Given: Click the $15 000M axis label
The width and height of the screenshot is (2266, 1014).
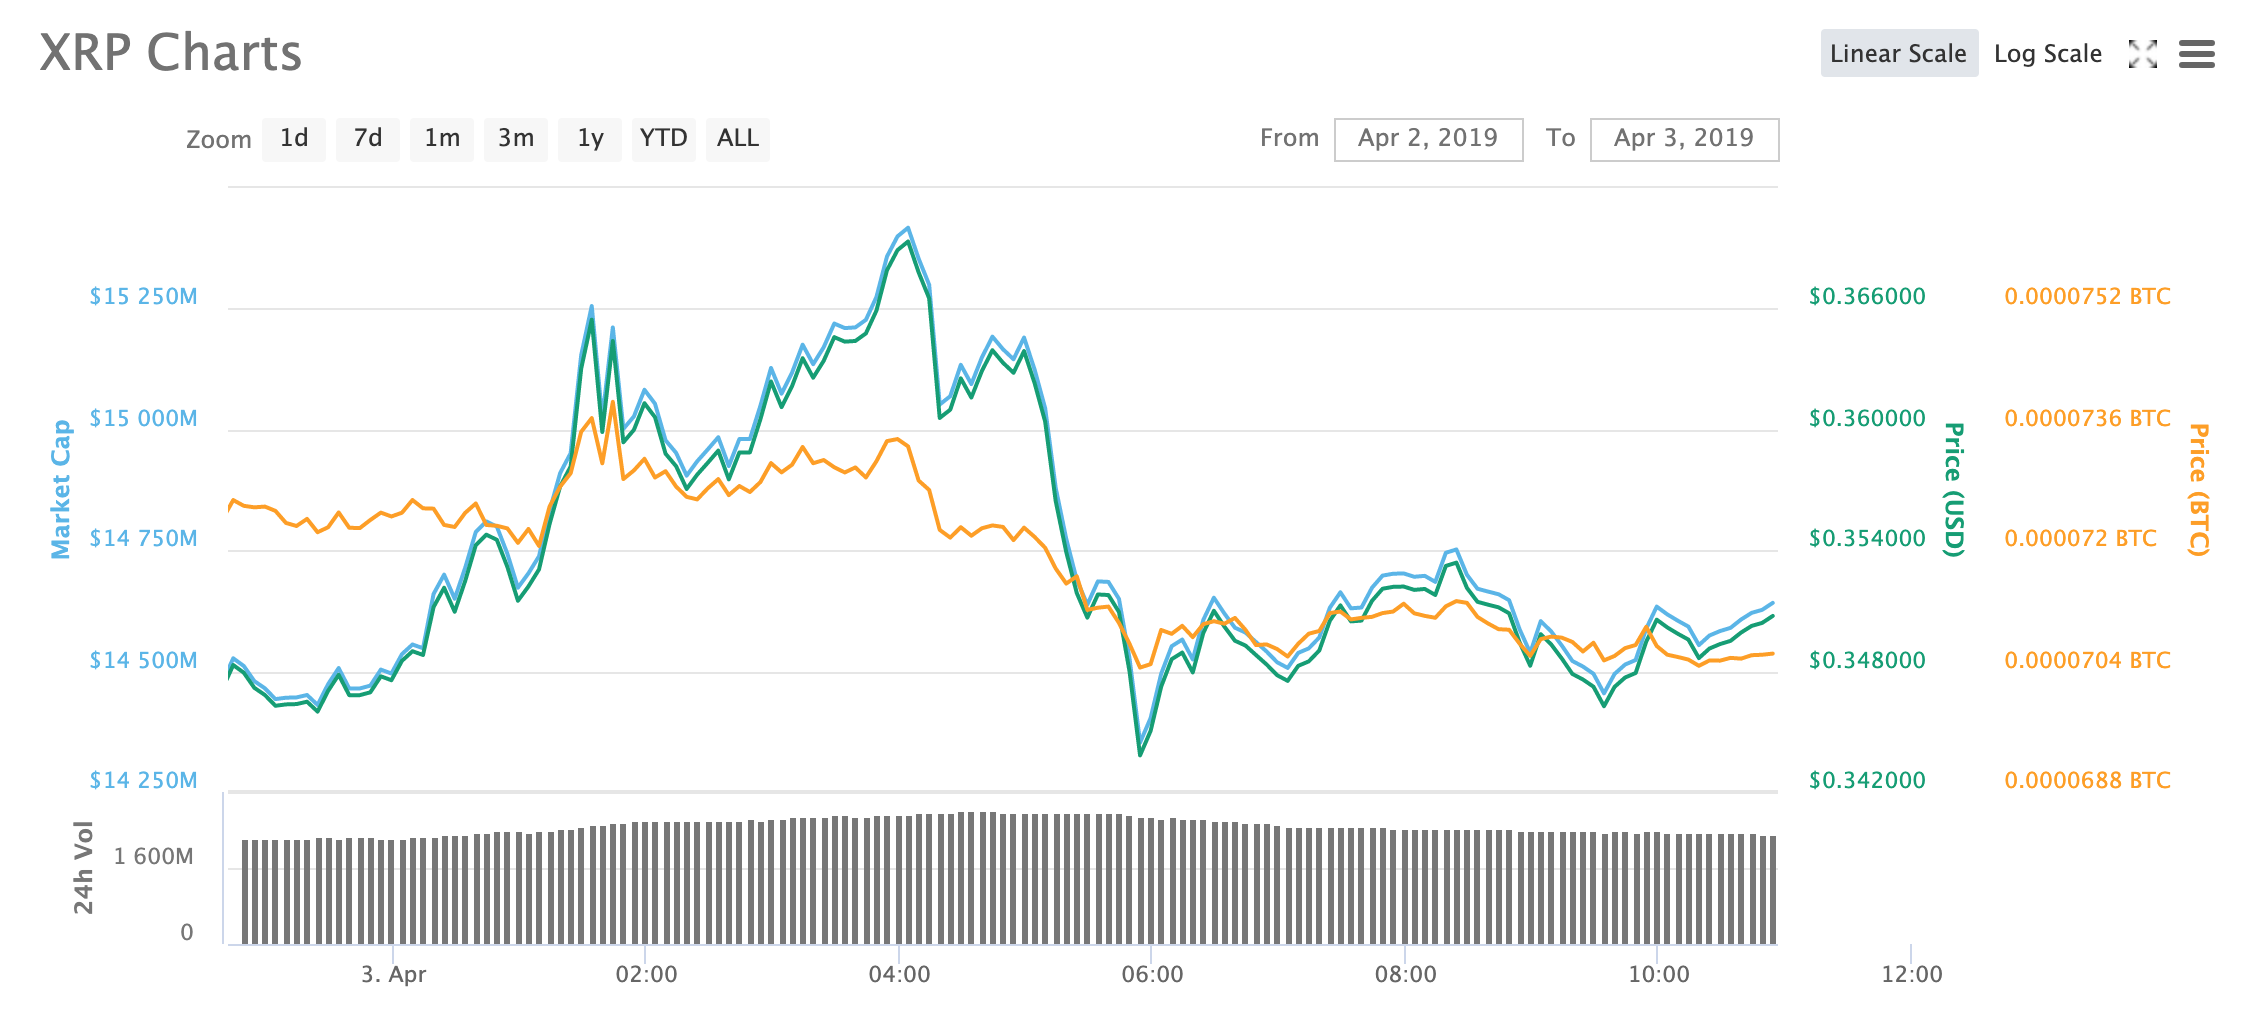Looking at the screenshot, I should (143, 418).
